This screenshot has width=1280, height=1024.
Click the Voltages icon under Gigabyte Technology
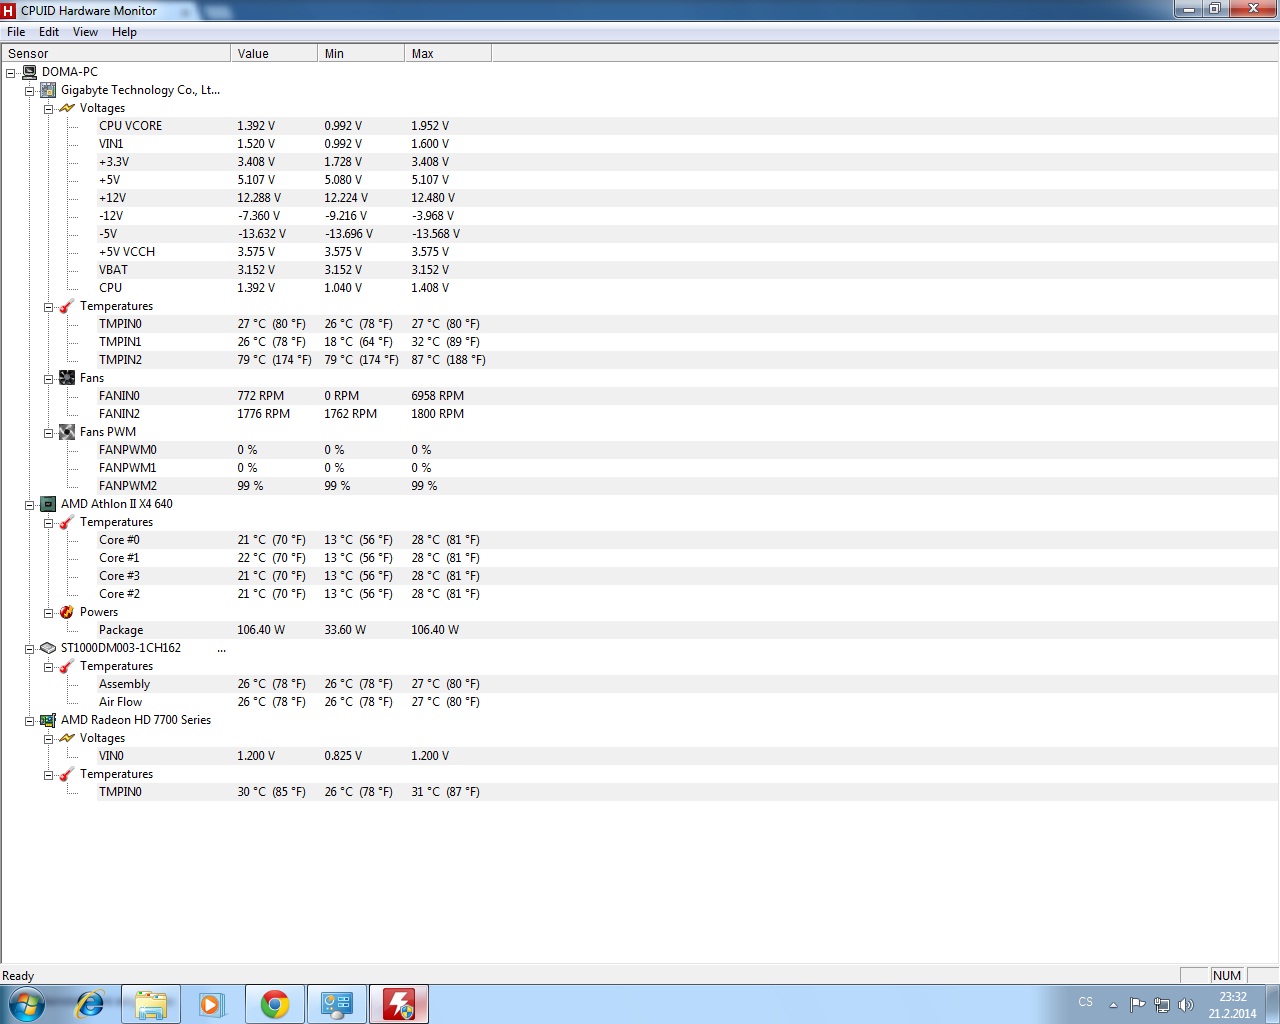point(67,108)
